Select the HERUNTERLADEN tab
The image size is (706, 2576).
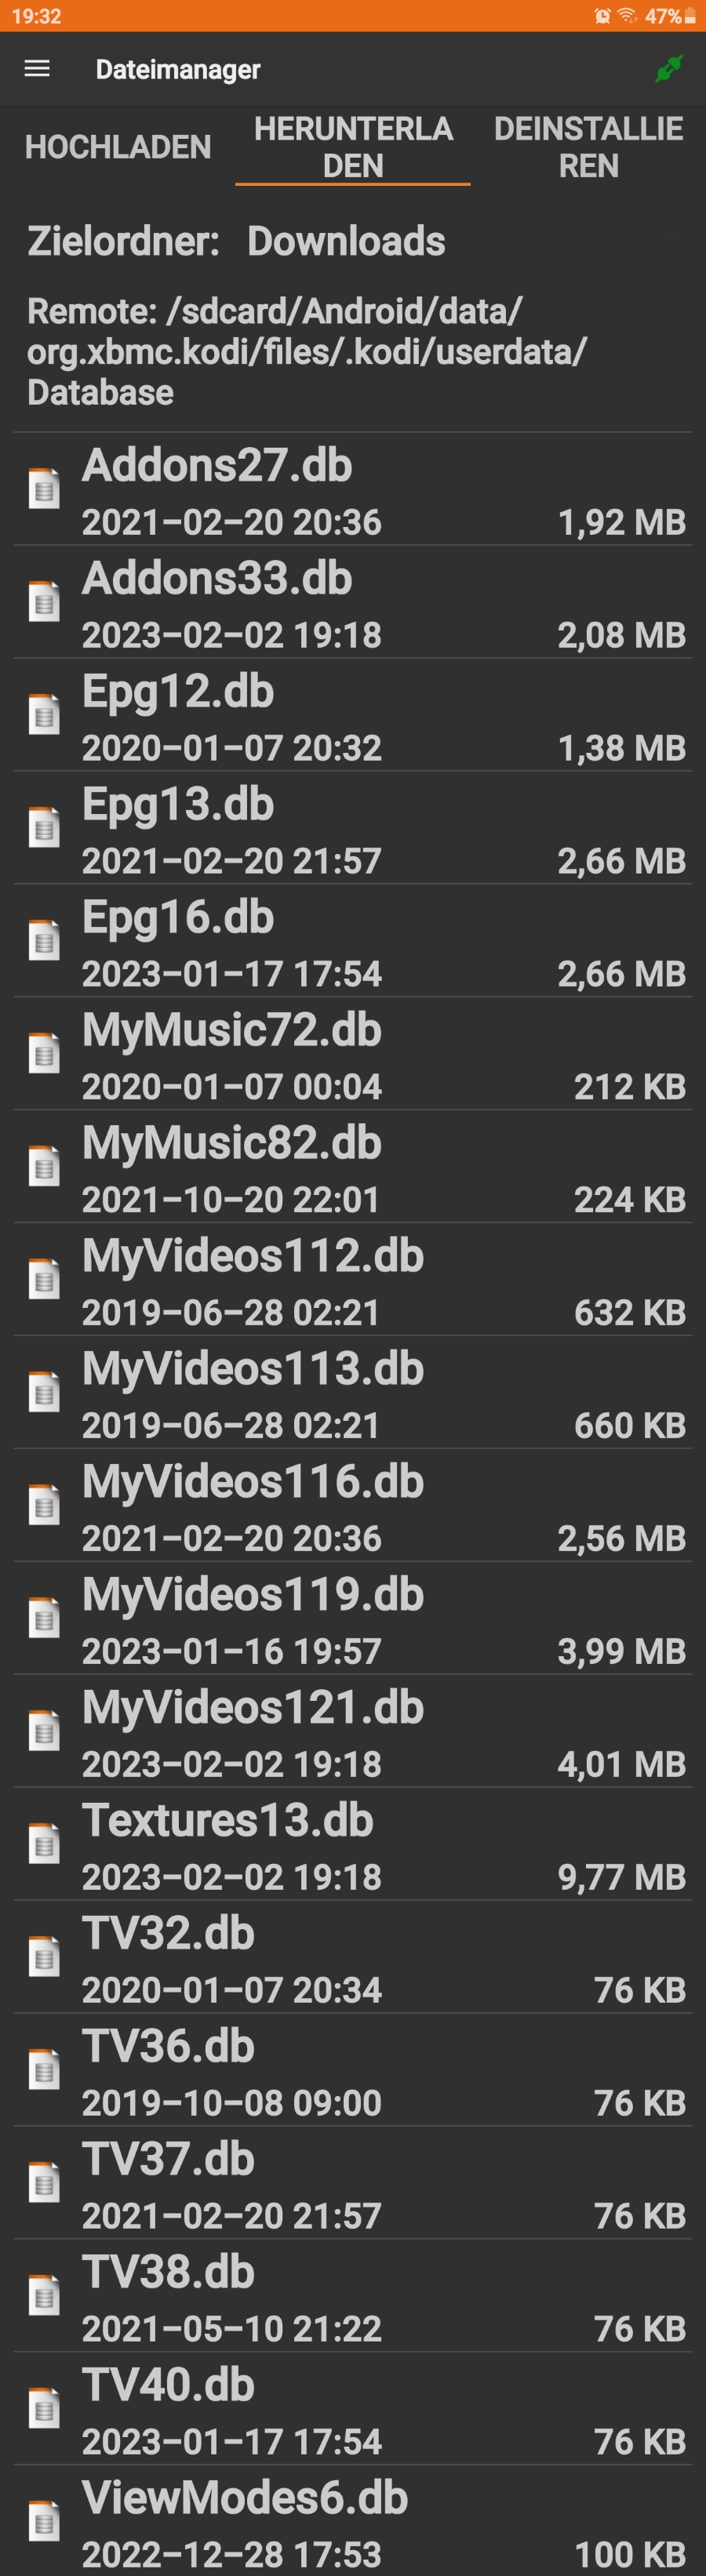[x=353, y=147]
